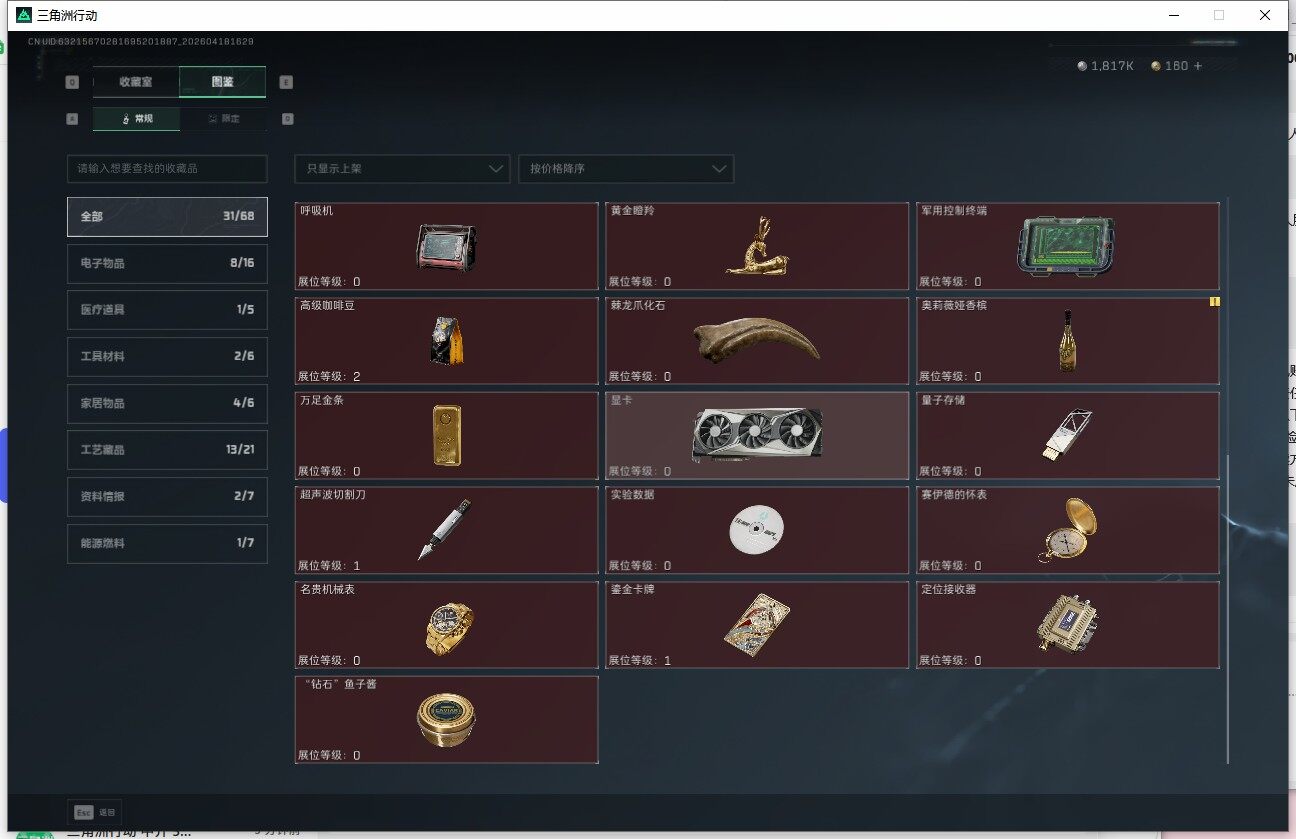Click the "钻石"鱼子酱 item name label
Image resolution: width=1296 pixels, height=839 pixels.
[x=341, y=684]
